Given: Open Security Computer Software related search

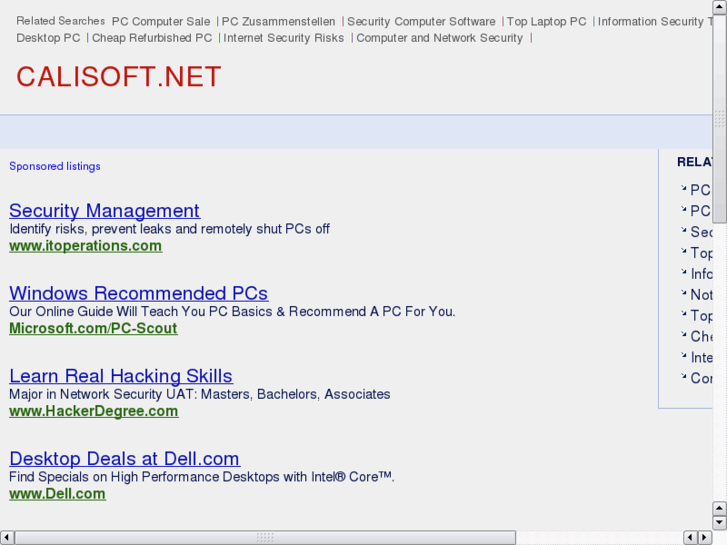Looking at the screenshot, I should [421, 21].
